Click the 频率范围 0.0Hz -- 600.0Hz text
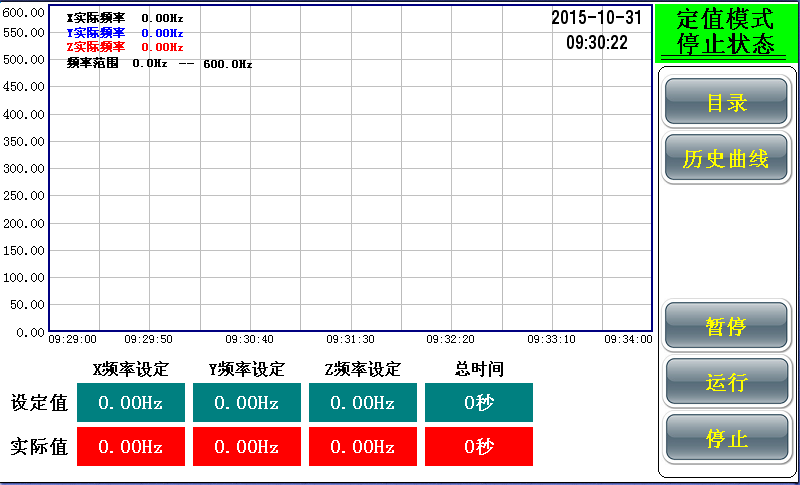Viewport: 800px width, 485px height. click(x=158, y=63)
